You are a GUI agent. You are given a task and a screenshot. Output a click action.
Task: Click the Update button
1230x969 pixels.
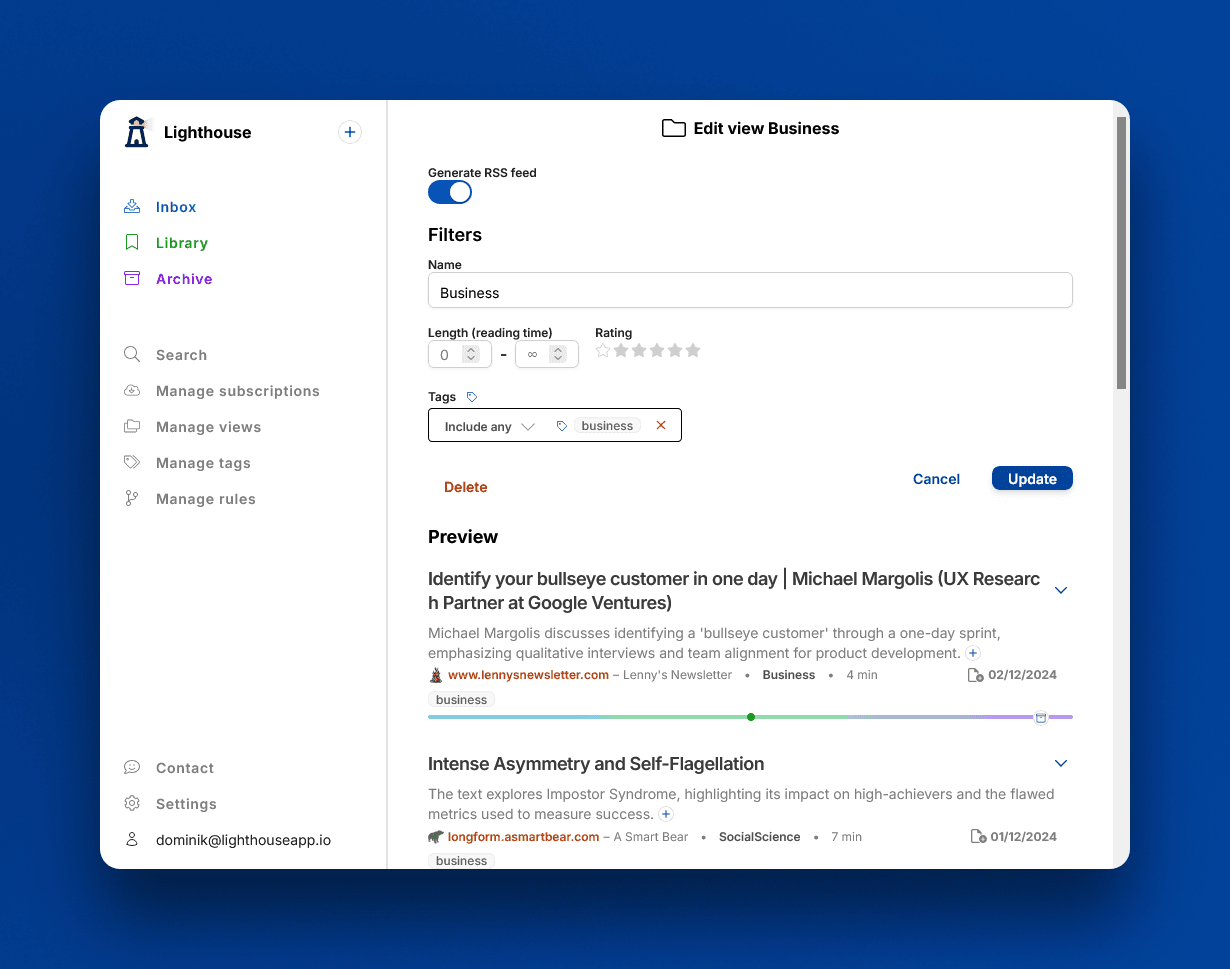[x=1032, y=479]
